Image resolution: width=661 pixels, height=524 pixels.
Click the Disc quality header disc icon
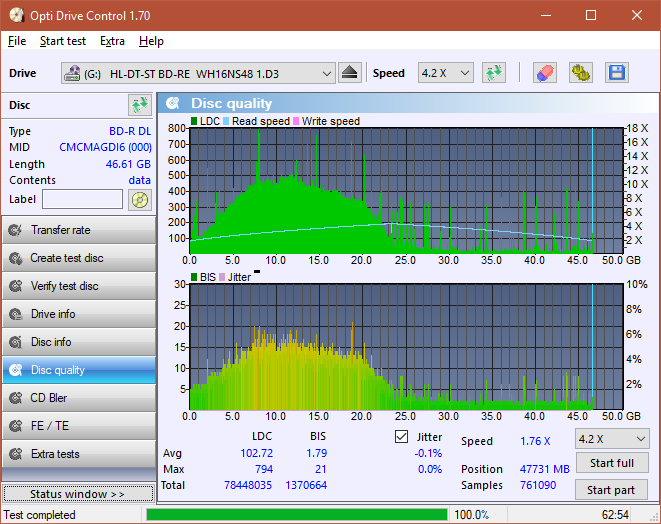[x=173, y=103]
